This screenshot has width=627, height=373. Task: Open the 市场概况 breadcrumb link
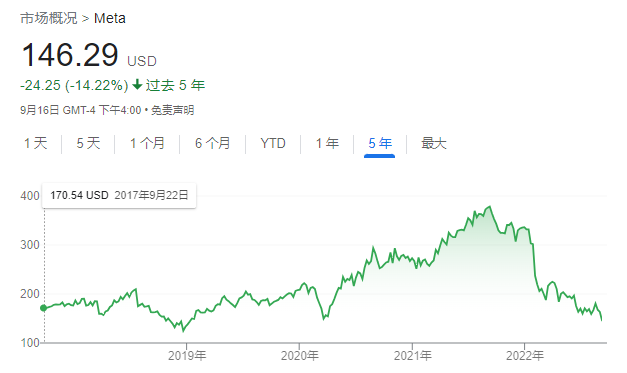tap(49, 18)
